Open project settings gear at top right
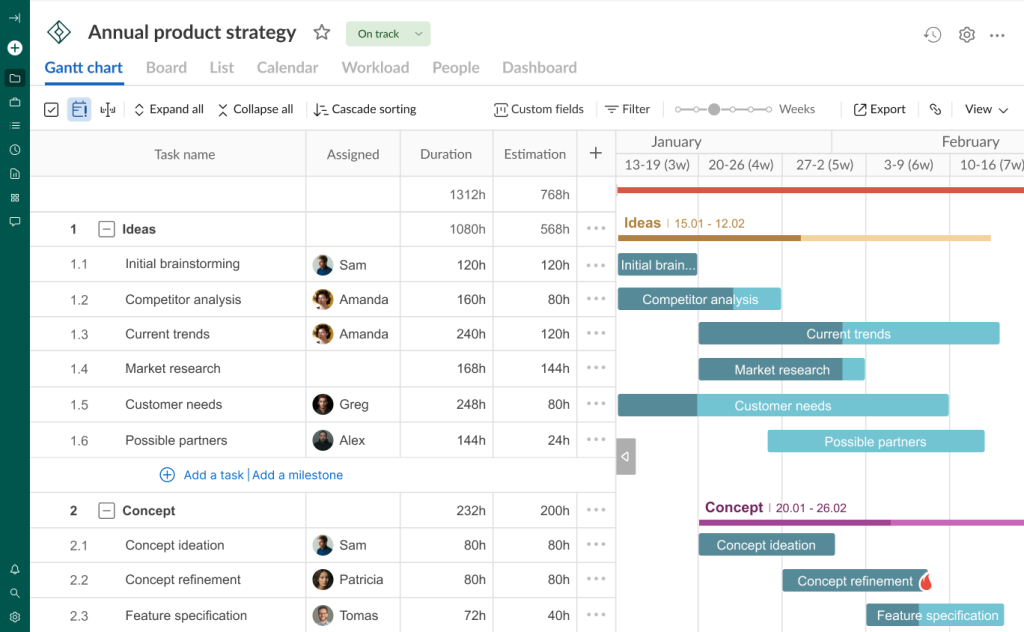 click(x=967, y=35)
